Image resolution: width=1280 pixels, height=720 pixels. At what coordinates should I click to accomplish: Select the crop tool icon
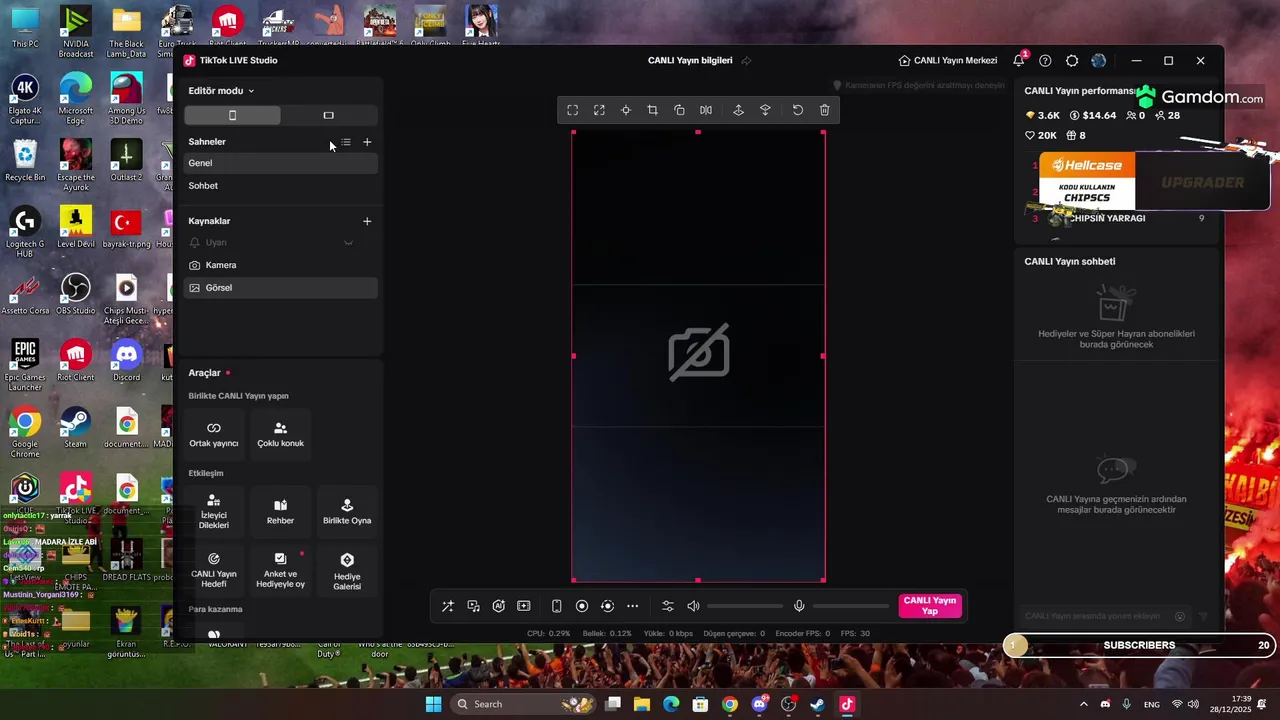(x=652, y=110)
